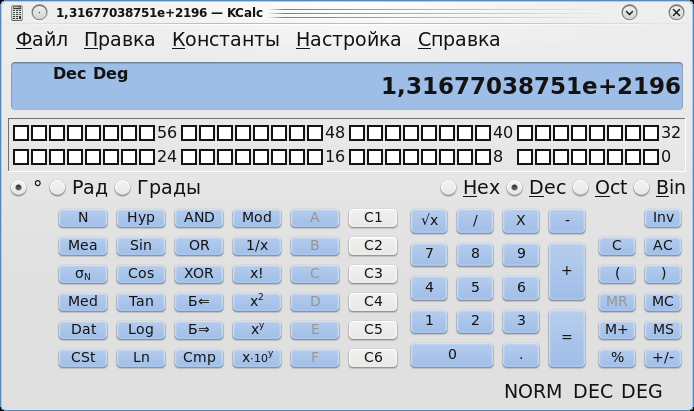This screenshot has width=694, height=411.
Task: Click digit 0 on the keypad
Action: pos(452,355)
